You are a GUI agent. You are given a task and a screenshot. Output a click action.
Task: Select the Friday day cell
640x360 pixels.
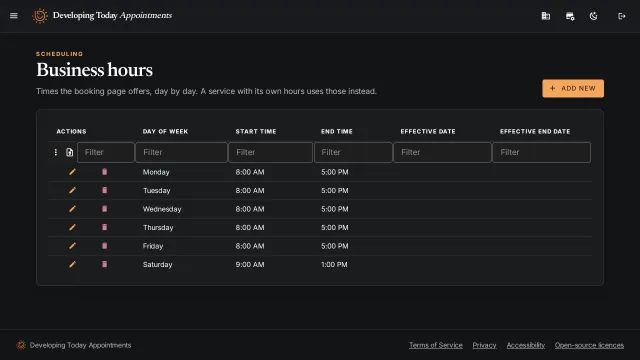pyautogui.click(x=153, y=246)
